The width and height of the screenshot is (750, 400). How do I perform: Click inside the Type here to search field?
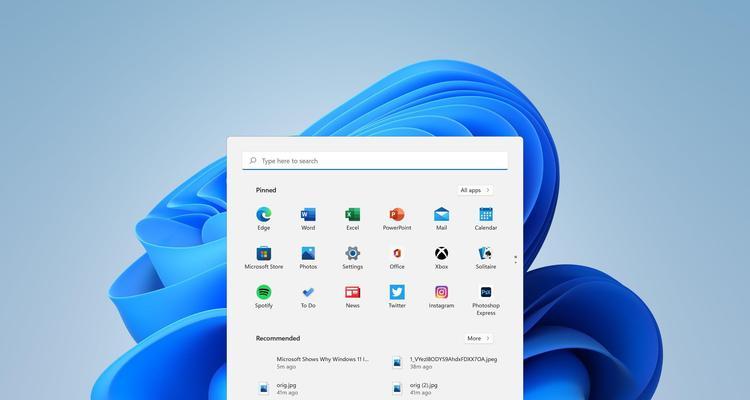click(375, 161)
